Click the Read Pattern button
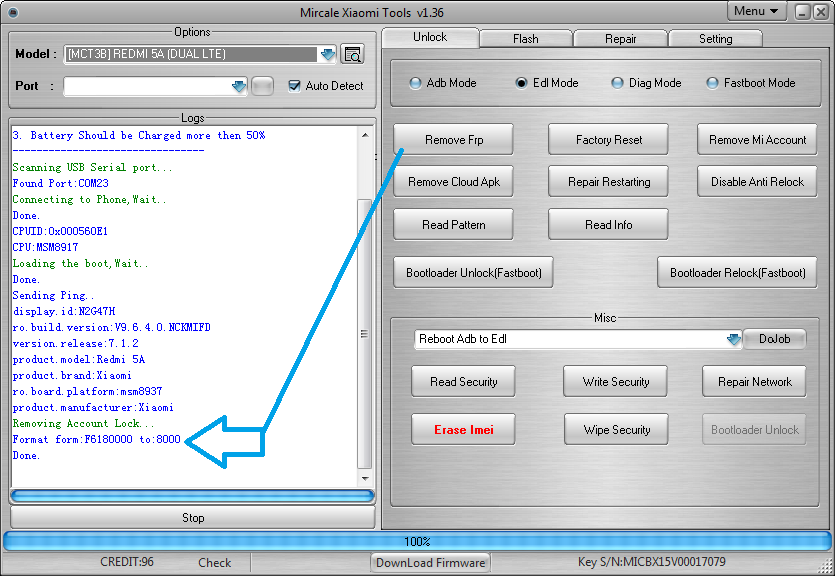835x576 pixels. tap(454, 225)
